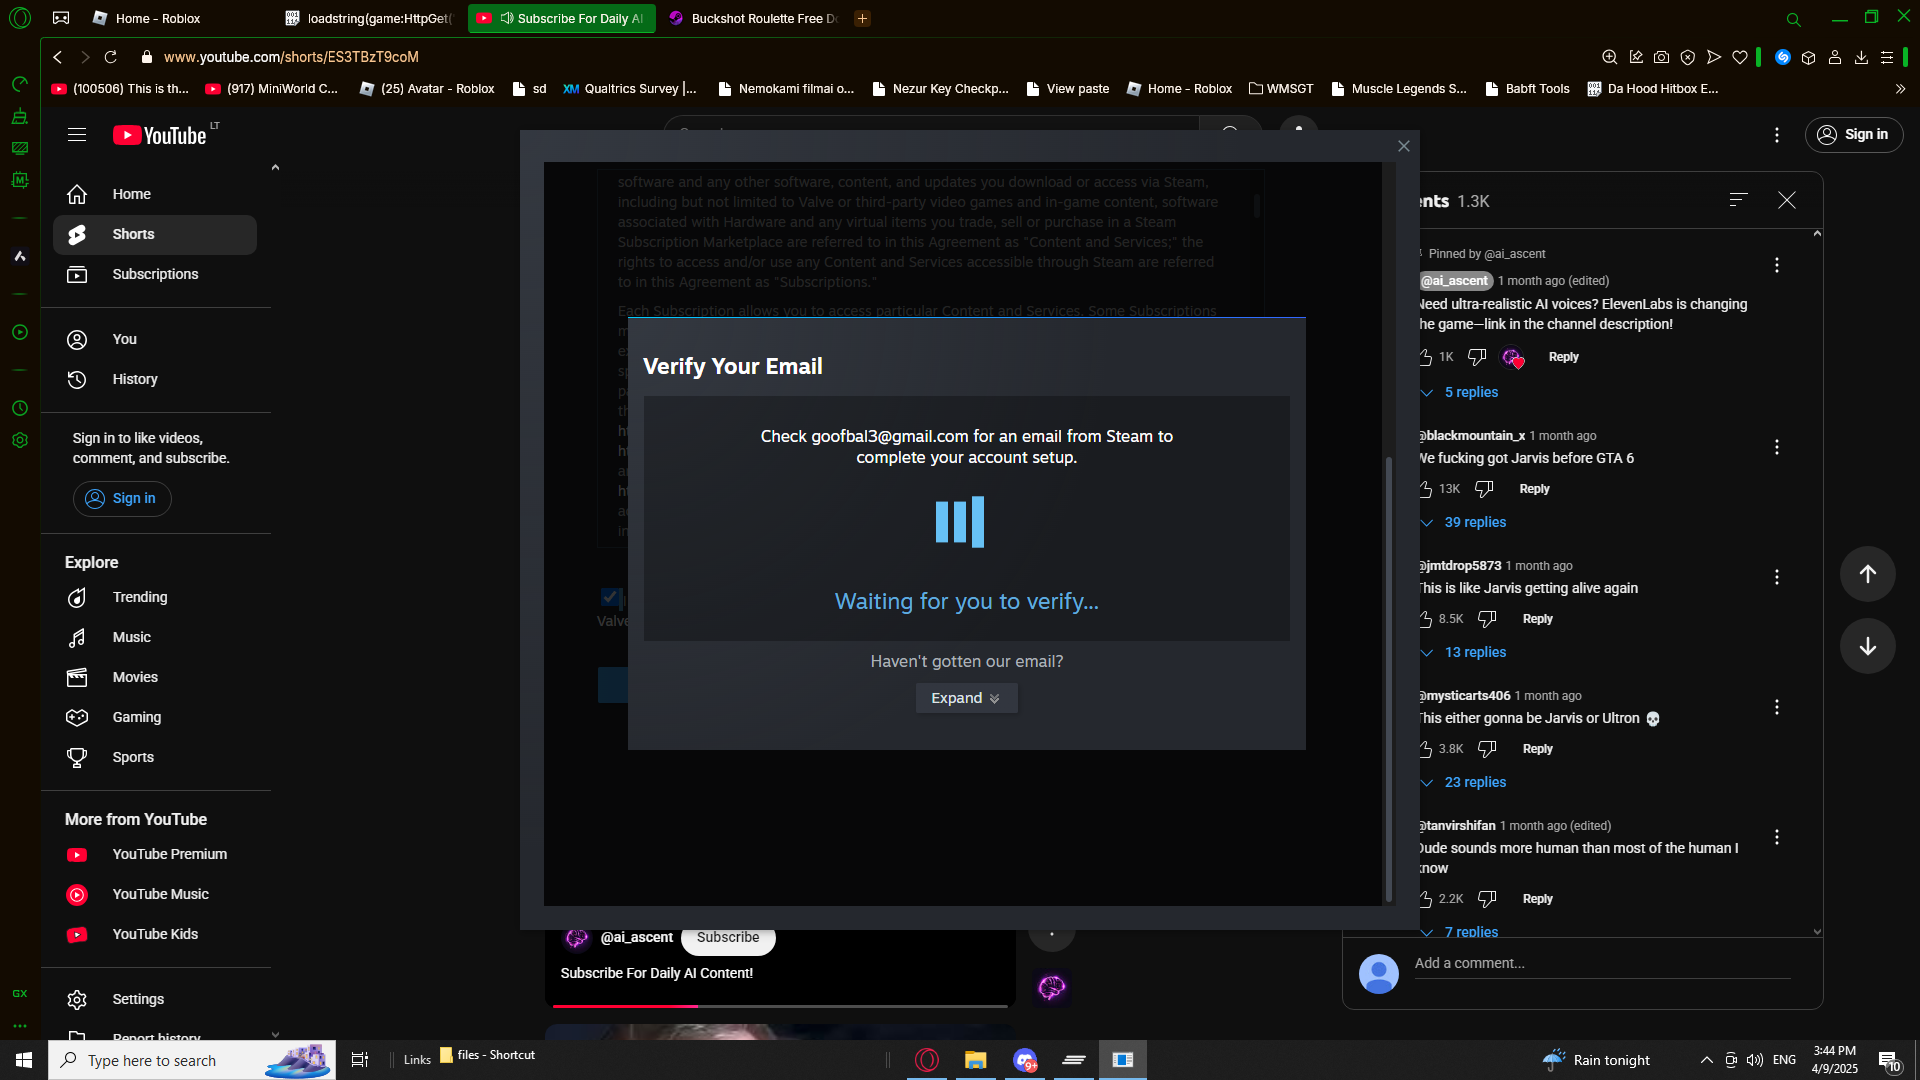The image size is (1920, 1080).
Task: Click Sign in at top right
Action: (x=1854, y=134)
